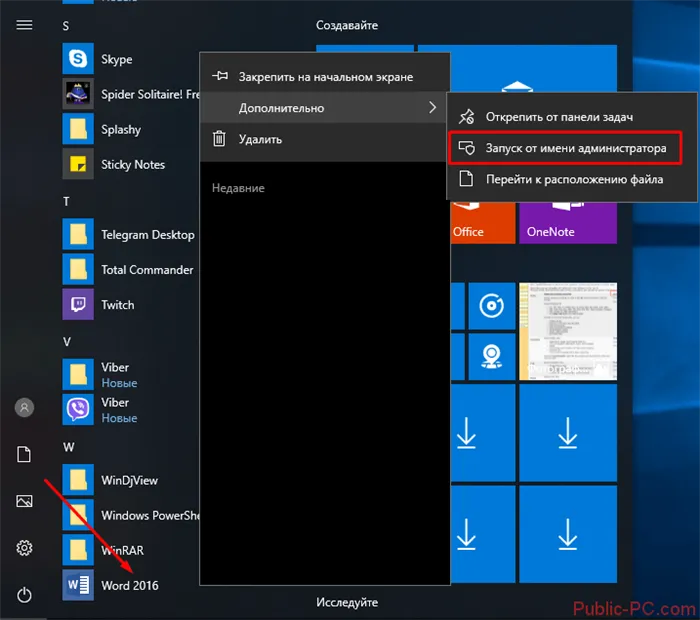Click the Spider Solitaire app icon
700x620 pixels.
(x=78, y=94)
